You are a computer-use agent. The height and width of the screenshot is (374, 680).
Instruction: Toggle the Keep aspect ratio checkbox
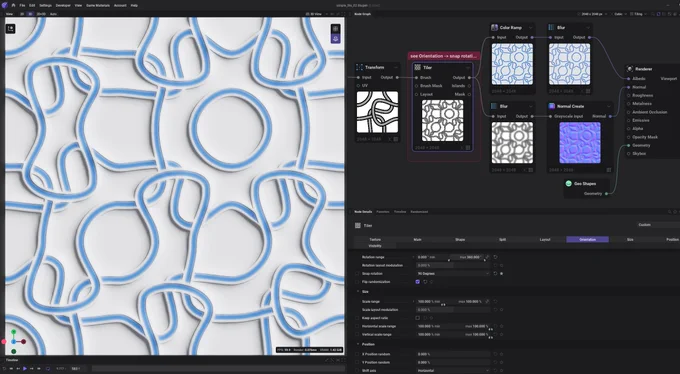tap(418, 318)
